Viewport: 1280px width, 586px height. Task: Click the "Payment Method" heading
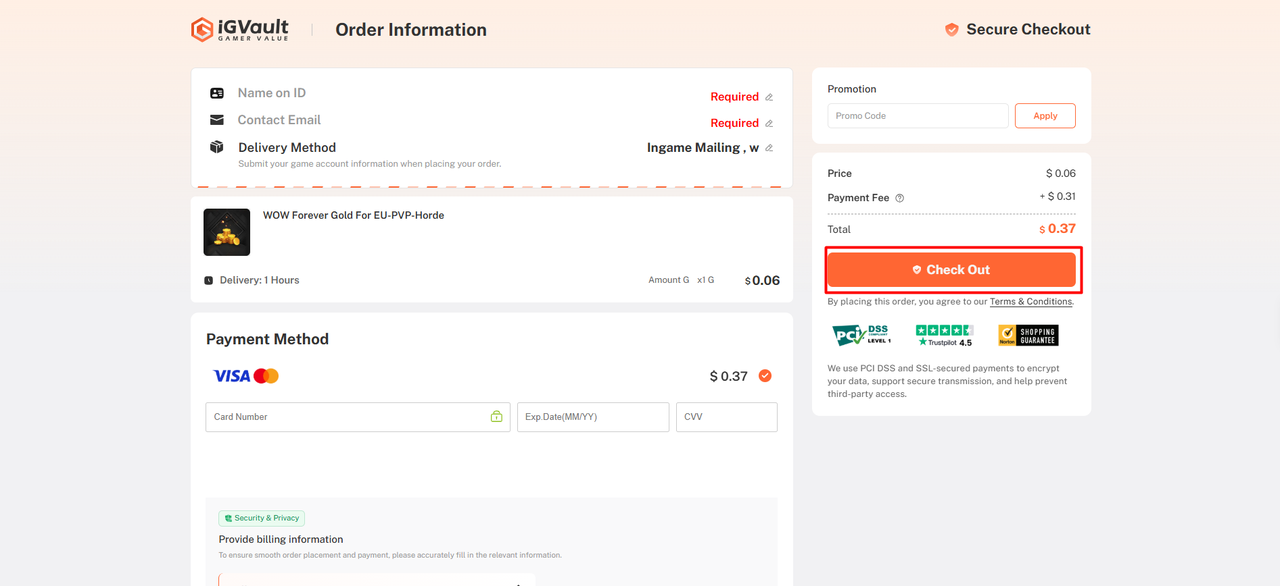click(267, 339)
